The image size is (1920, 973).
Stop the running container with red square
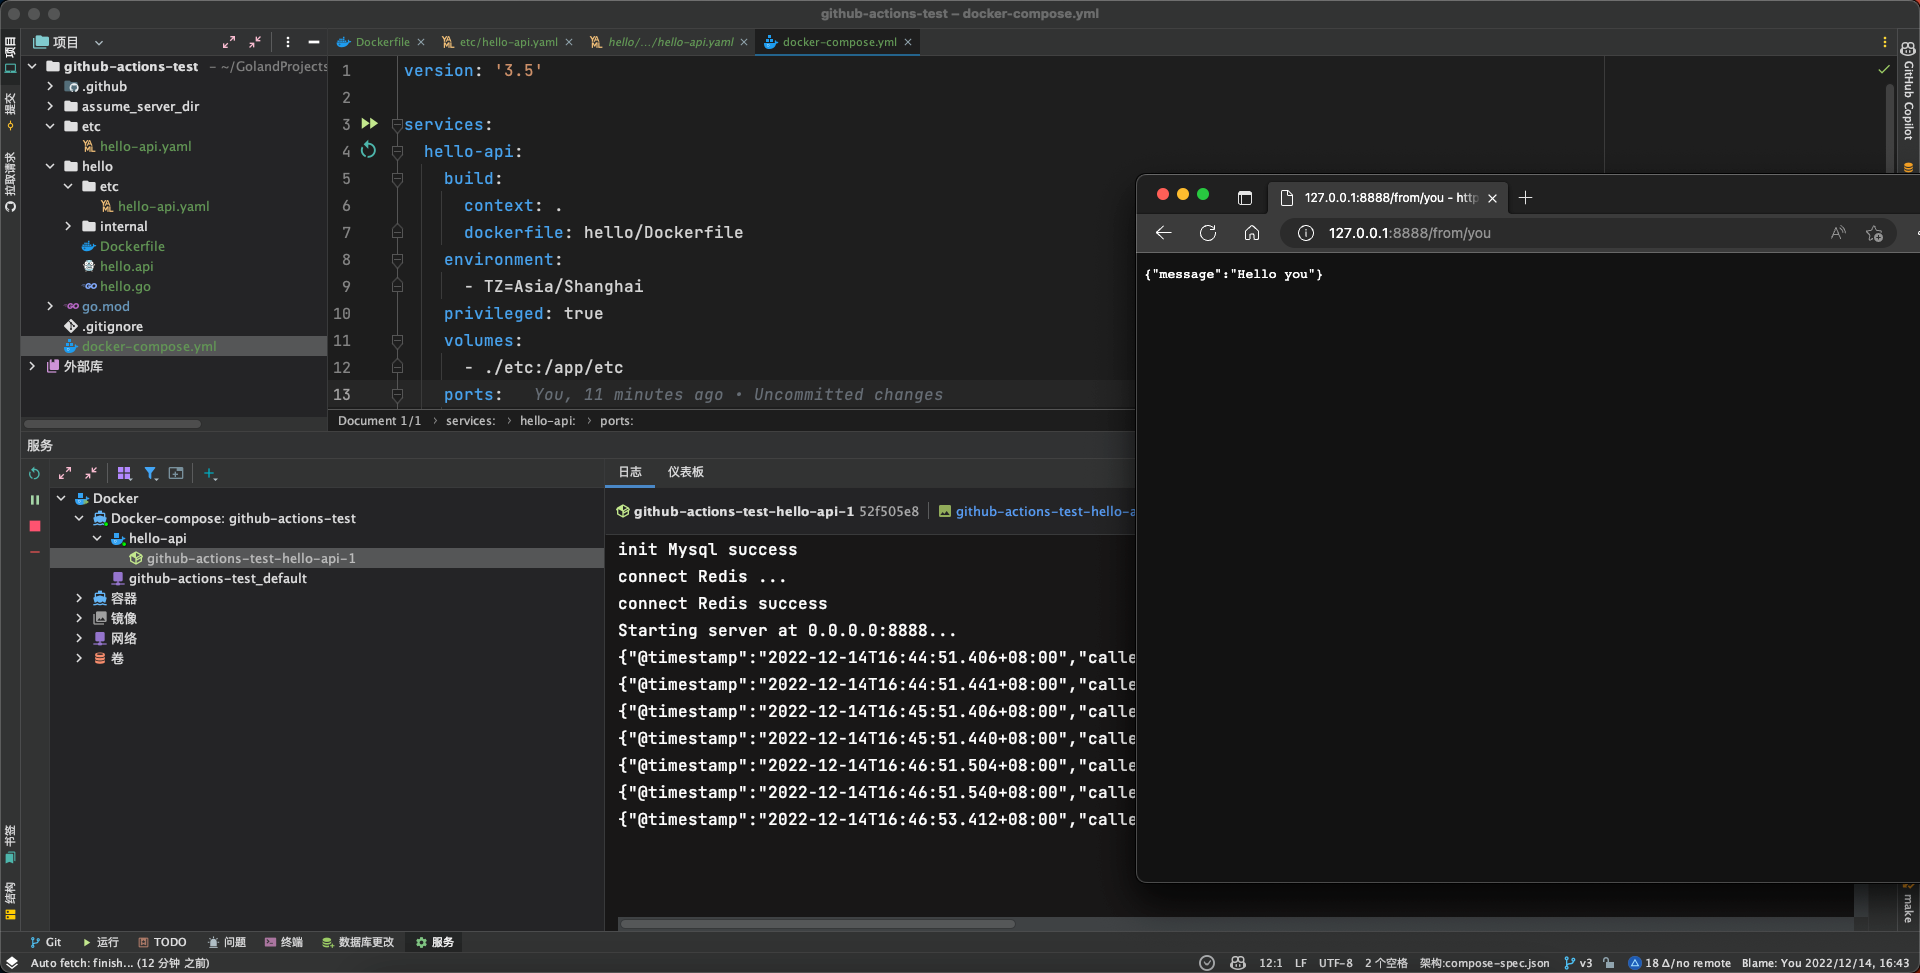tap(35, 525)
